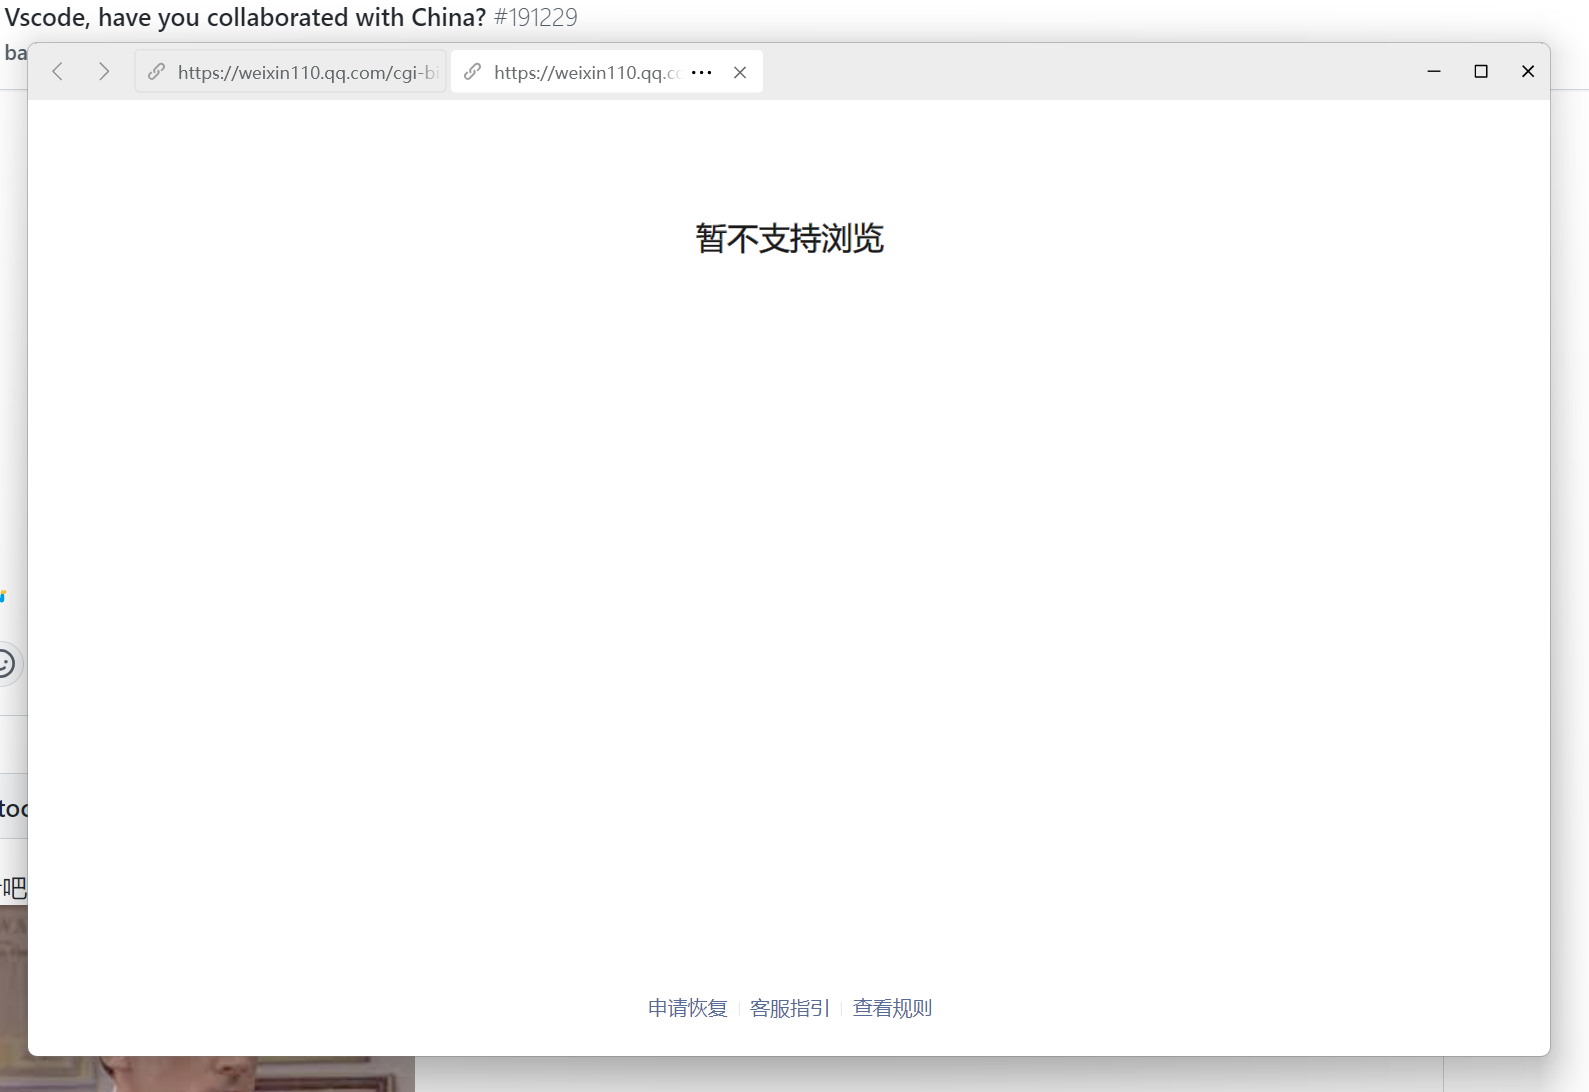Viewport: 1589px width, 1092px height.
Task: Click link icon on active tab
Action: click(x=473, y=72)
